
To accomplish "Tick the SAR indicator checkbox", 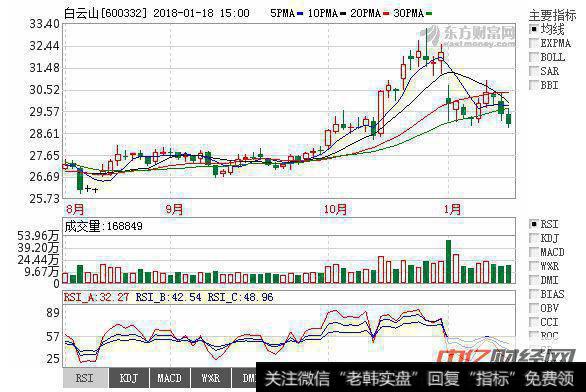I will [534, 71].
